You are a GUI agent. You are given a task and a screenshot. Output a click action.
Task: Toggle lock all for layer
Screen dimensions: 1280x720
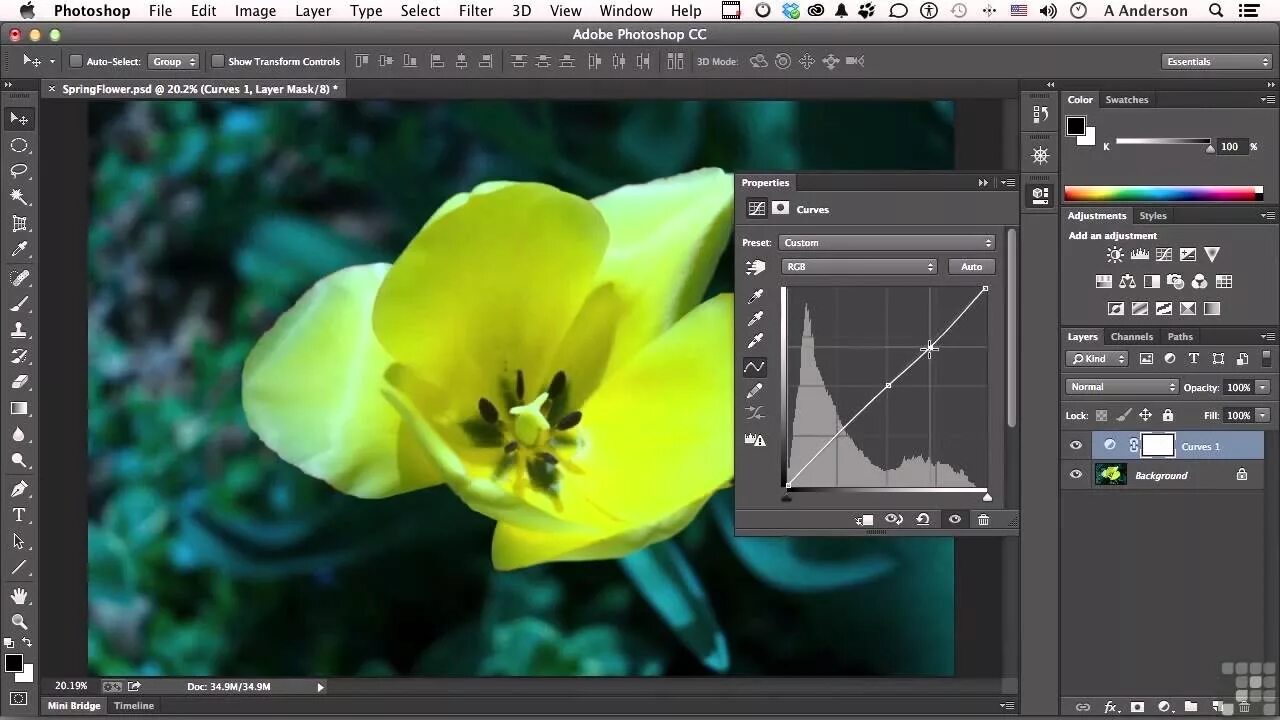tap(1168, 415)
